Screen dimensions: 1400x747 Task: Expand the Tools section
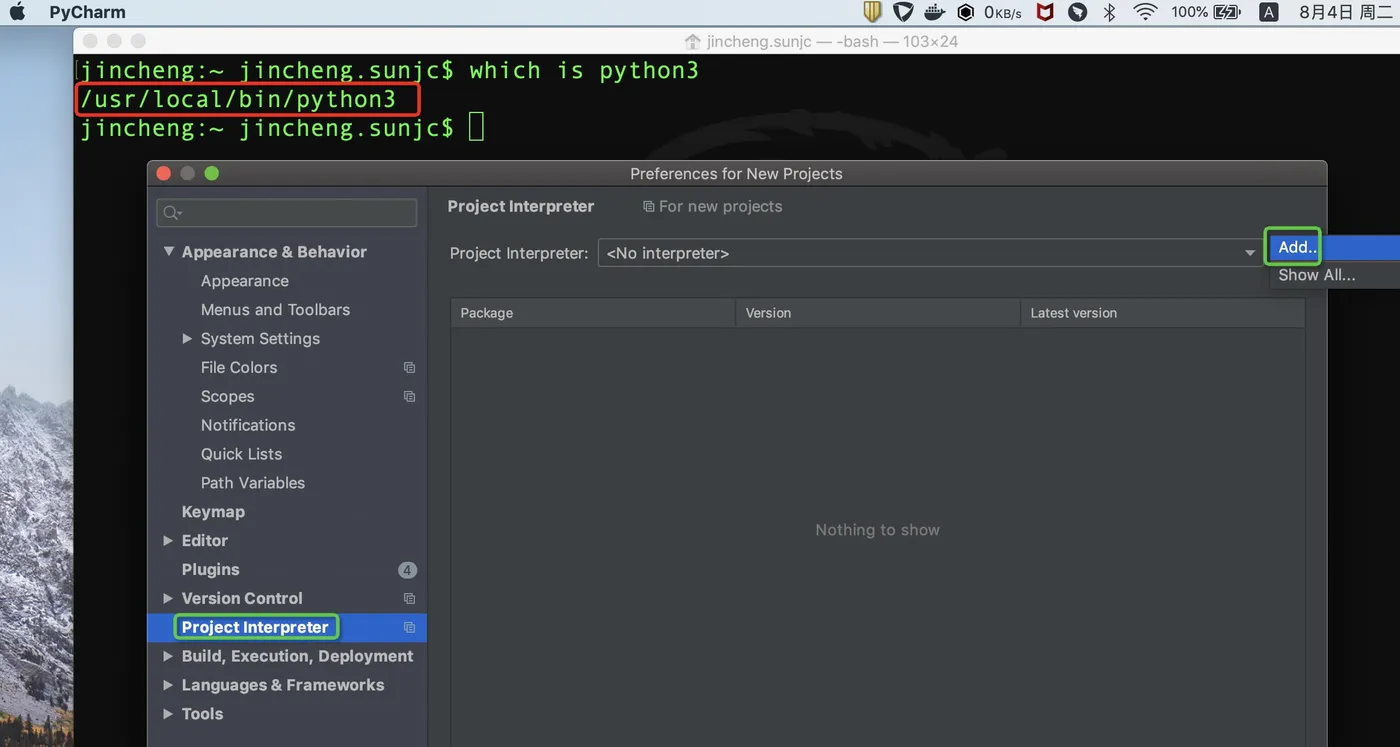coord(168,714)
